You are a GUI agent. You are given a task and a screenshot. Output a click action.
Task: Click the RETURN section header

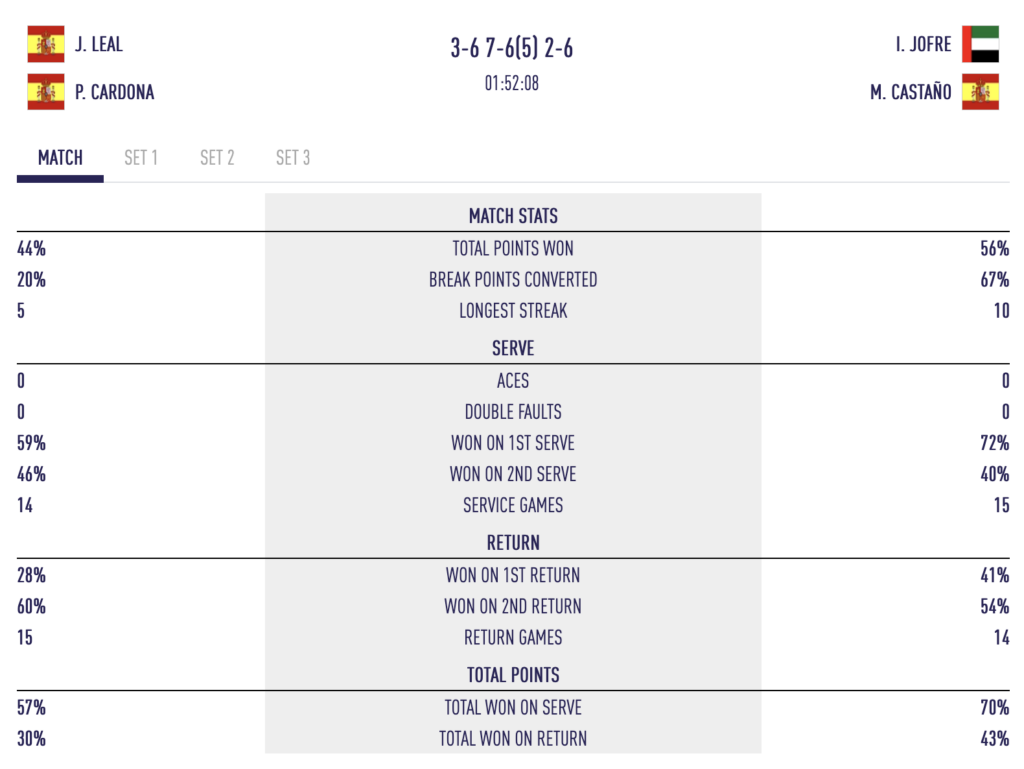pyautogui.click(x=513, y=543)
